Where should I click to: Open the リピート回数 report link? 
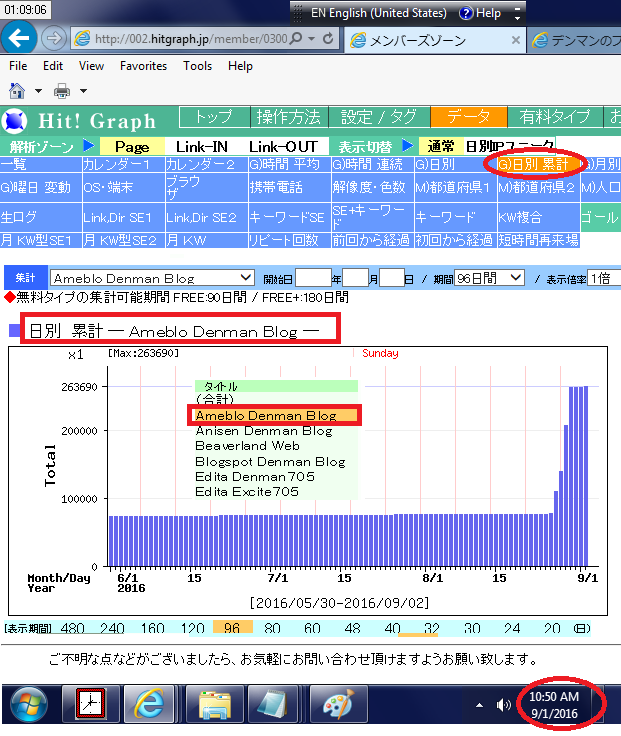pyautogui.click(x=290, y=240)
